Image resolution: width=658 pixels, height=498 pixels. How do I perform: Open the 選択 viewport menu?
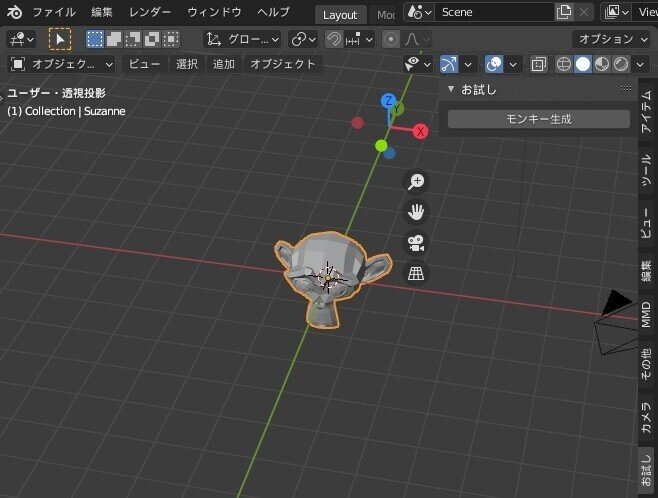pos(187,64)
